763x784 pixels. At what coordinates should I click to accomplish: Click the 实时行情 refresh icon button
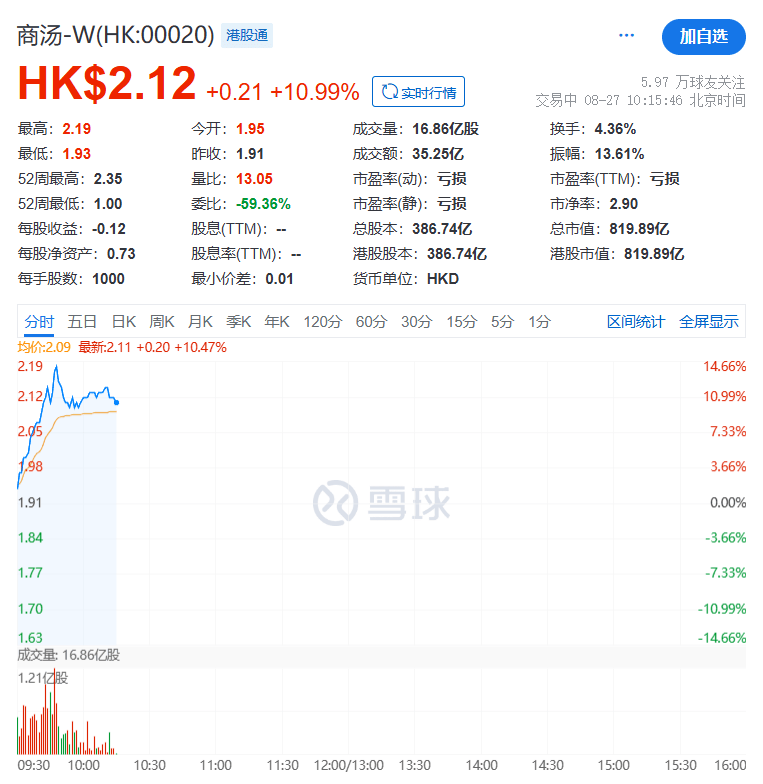tap(418, 93)
